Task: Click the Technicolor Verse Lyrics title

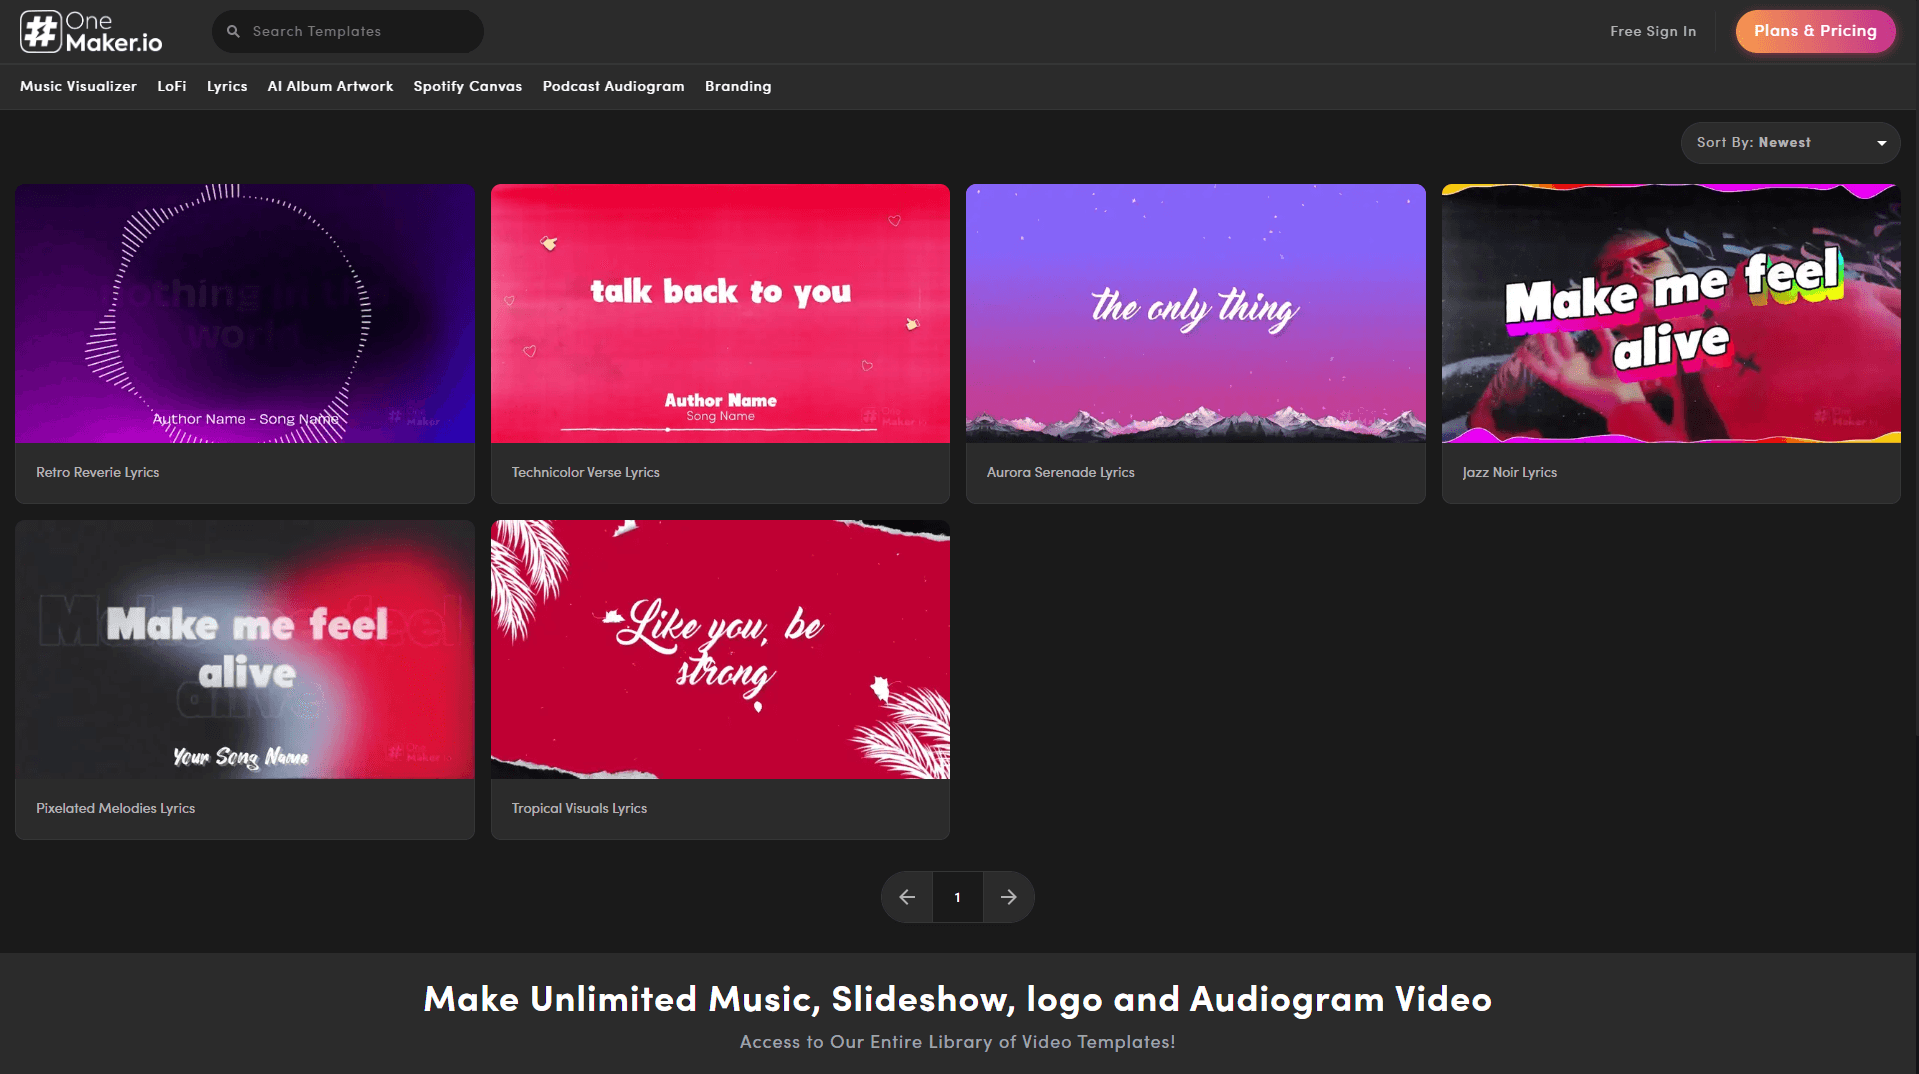Action: (586, 472)
